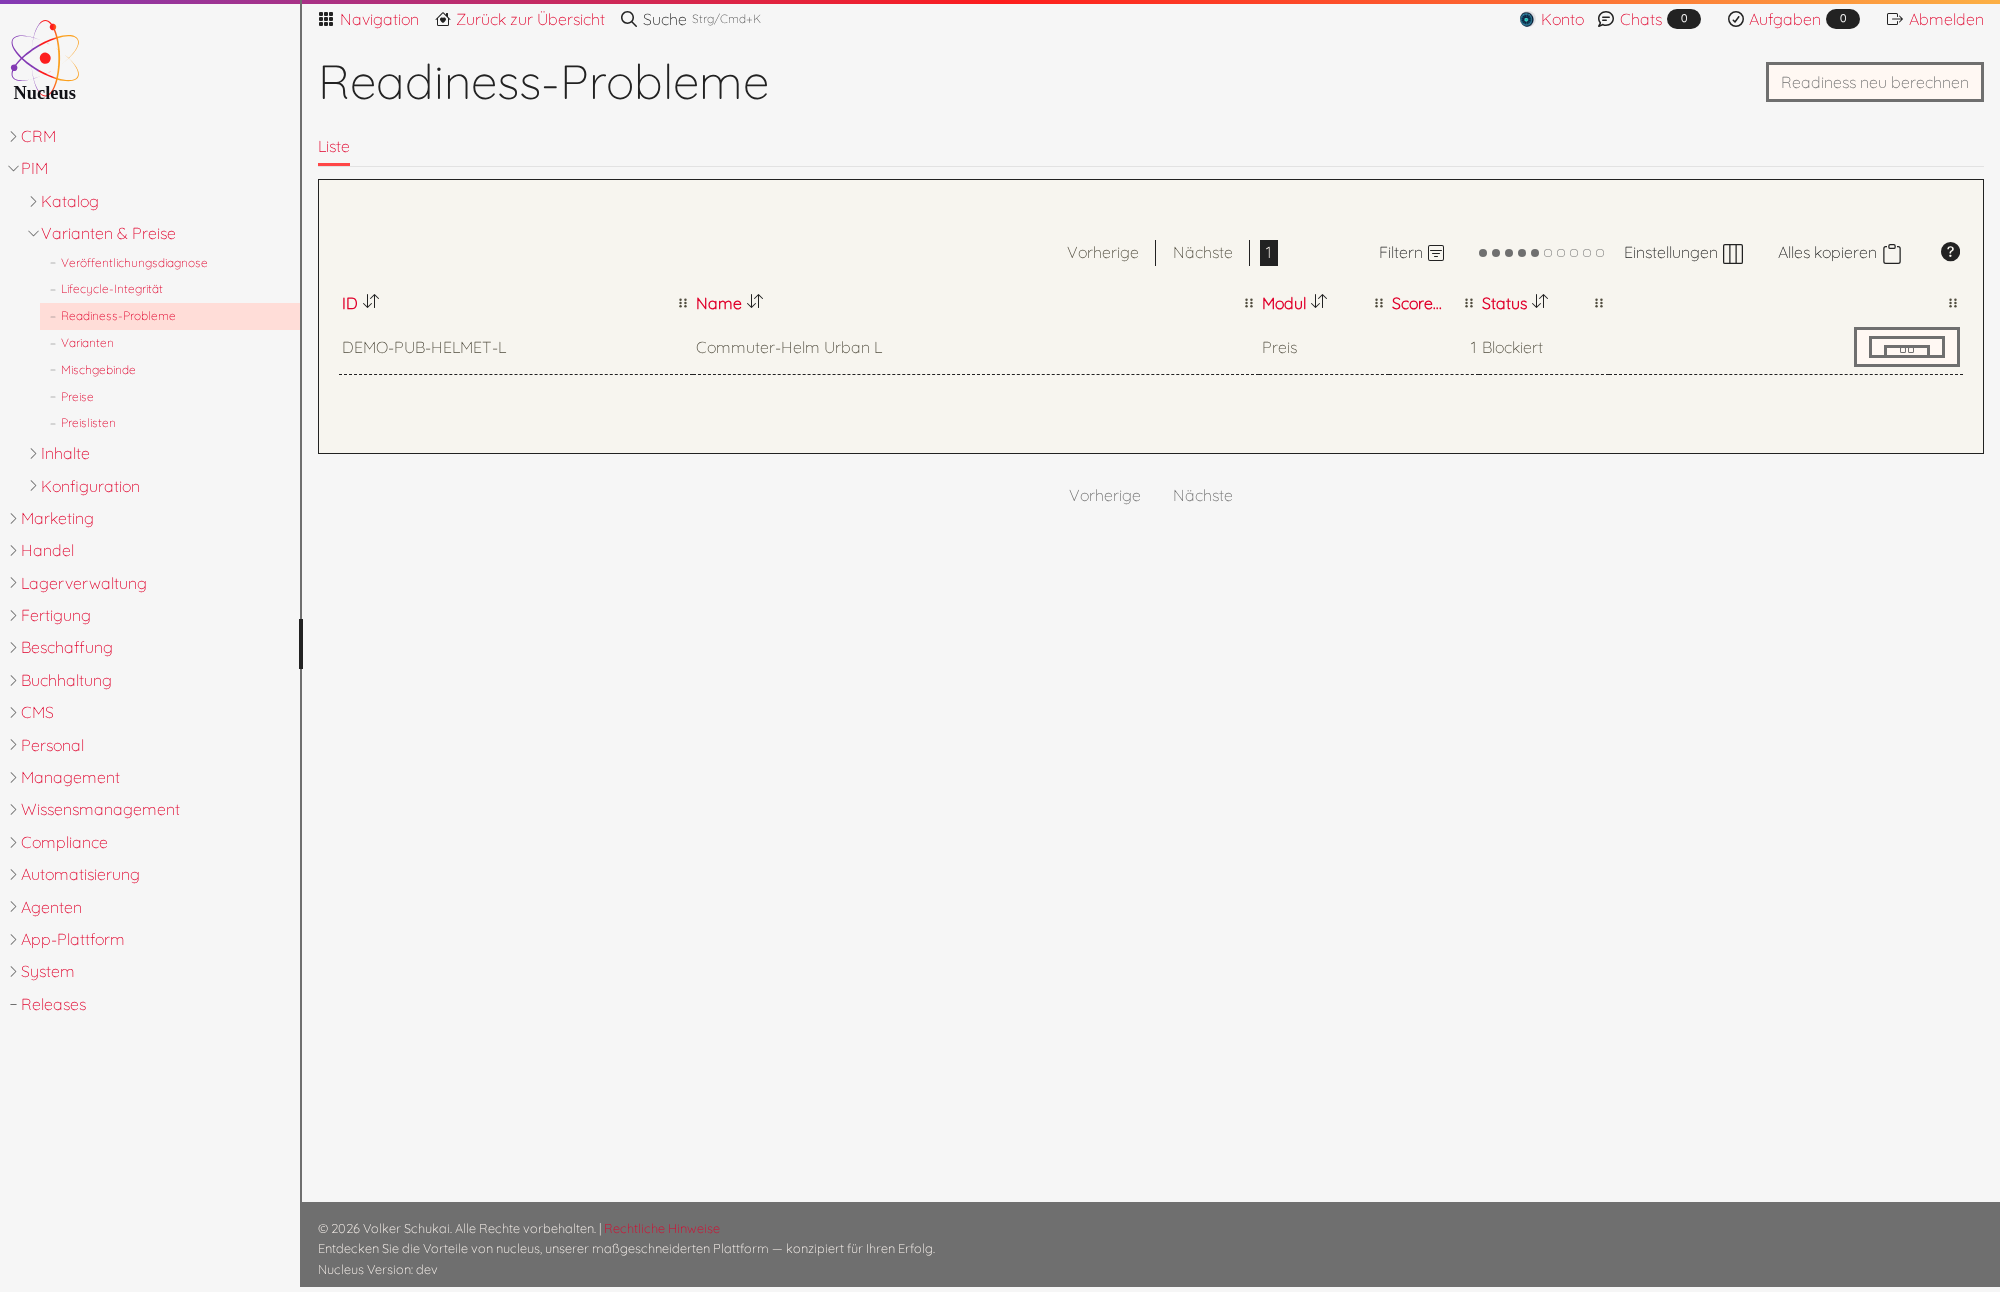
Task: Click Readiness neu berechnen button
Action: pos(1874,82)
